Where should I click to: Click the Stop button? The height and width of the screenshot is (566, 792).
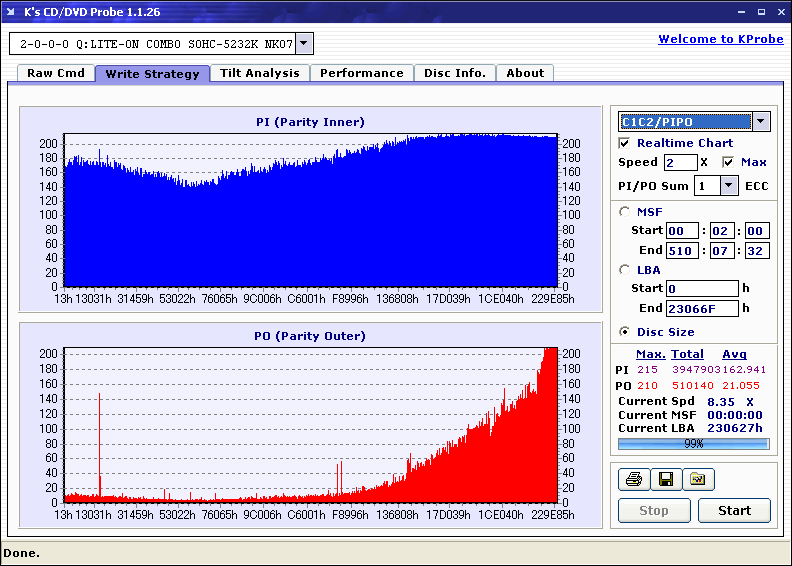[x=654, y=510]
